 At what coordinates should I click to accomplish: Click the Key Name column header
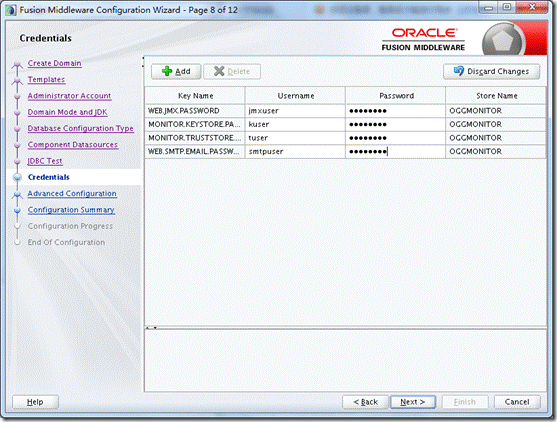coord(195,96)
